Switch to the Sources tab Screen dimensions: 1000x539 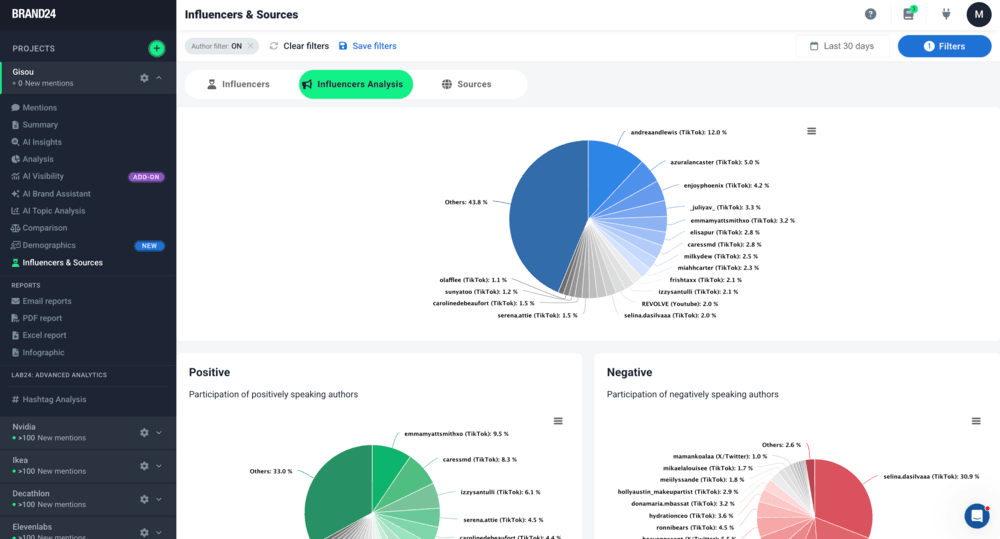pos(466,84)
